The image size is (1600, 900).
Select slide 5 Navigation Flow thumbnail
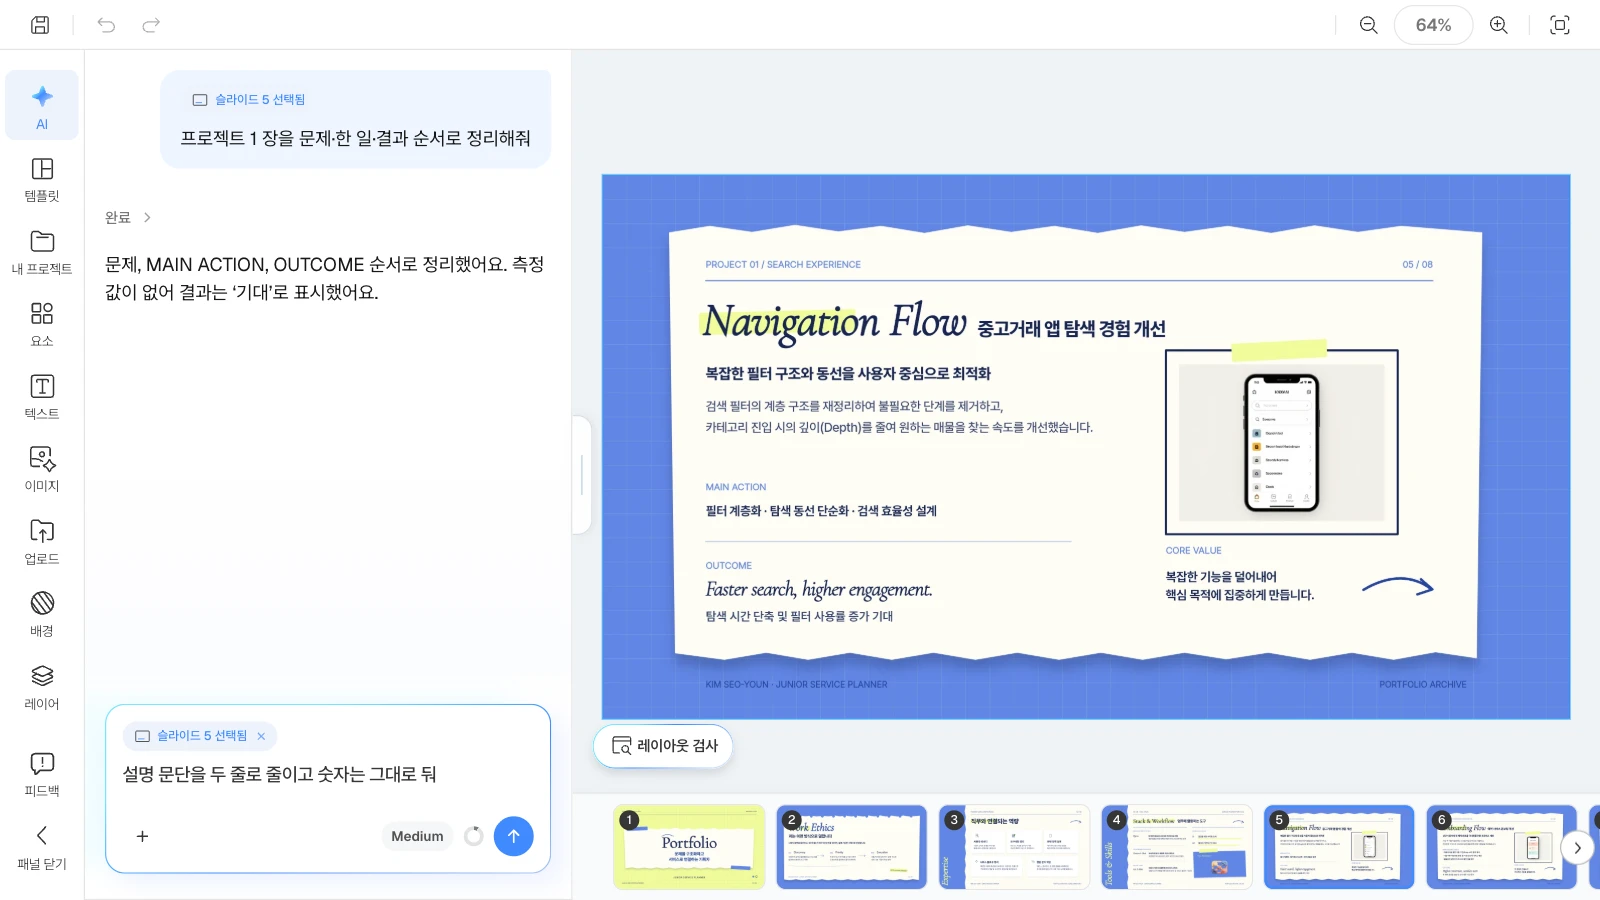click(1339, 847)
